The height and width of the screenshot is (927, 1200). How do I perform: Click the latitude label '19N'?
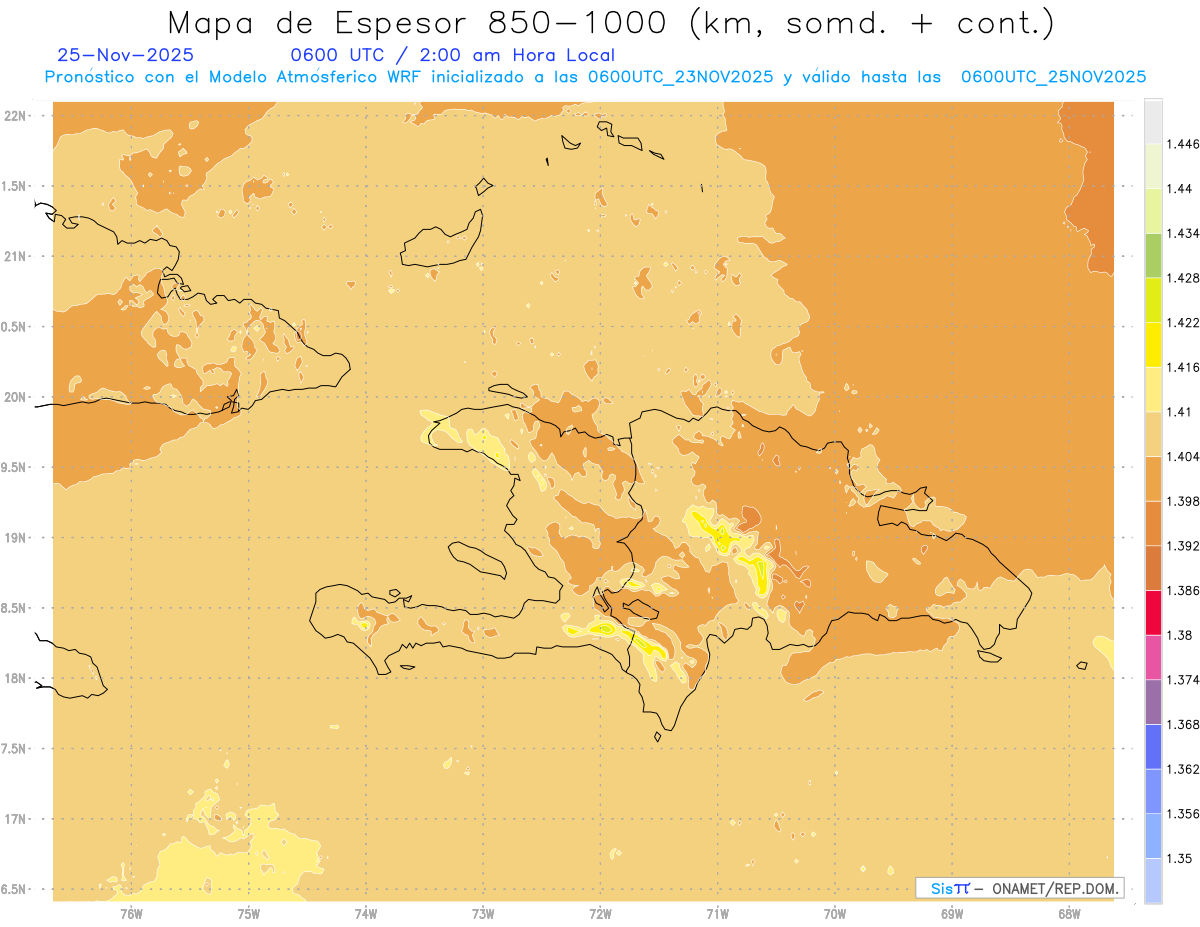15,537
